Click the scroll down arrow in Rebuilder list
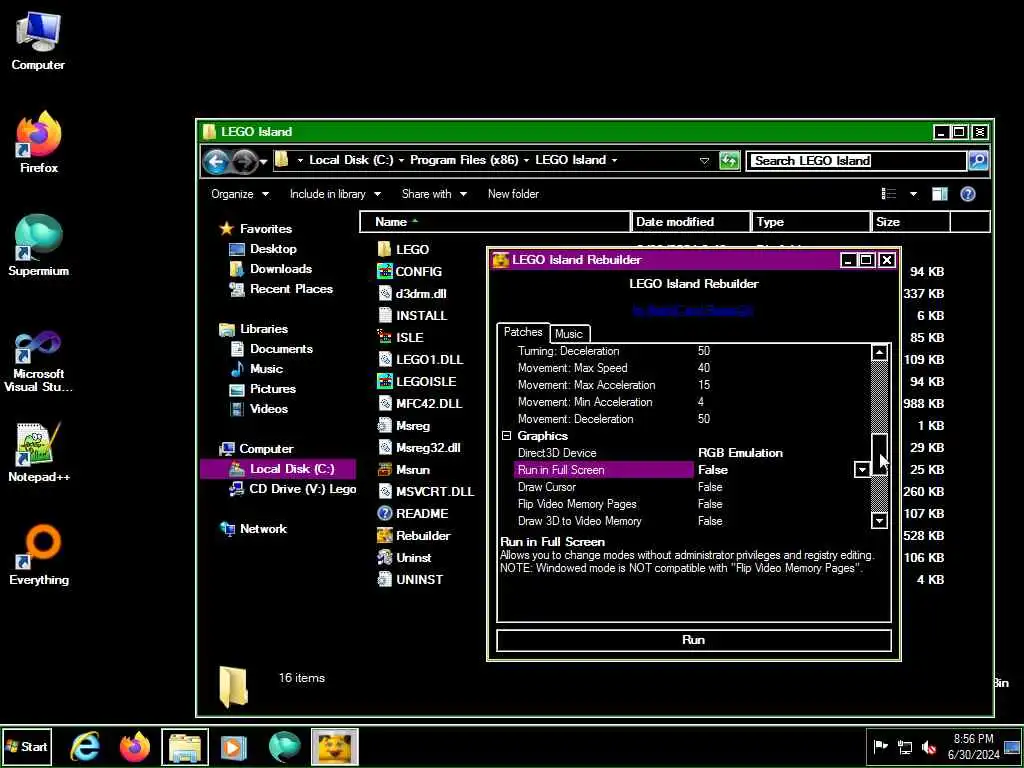The height and width of the screenshot is (768, 1024). coord(879,520)
